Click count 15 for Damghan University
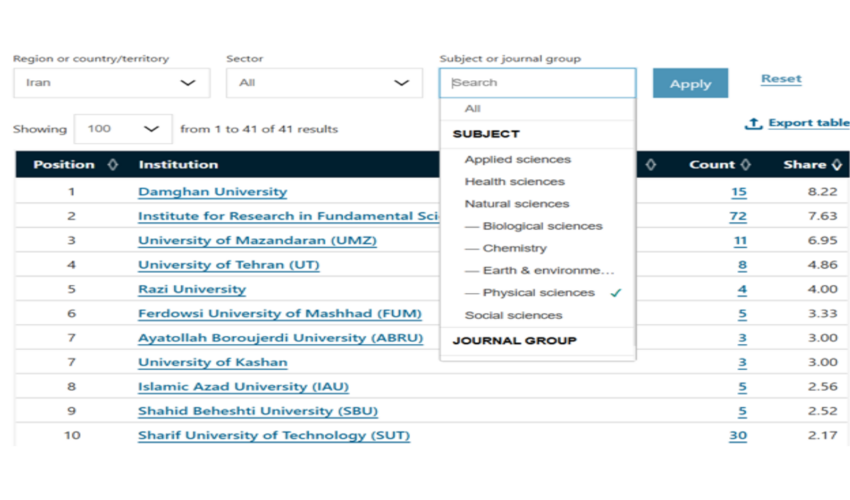 [x=739, y=192]
